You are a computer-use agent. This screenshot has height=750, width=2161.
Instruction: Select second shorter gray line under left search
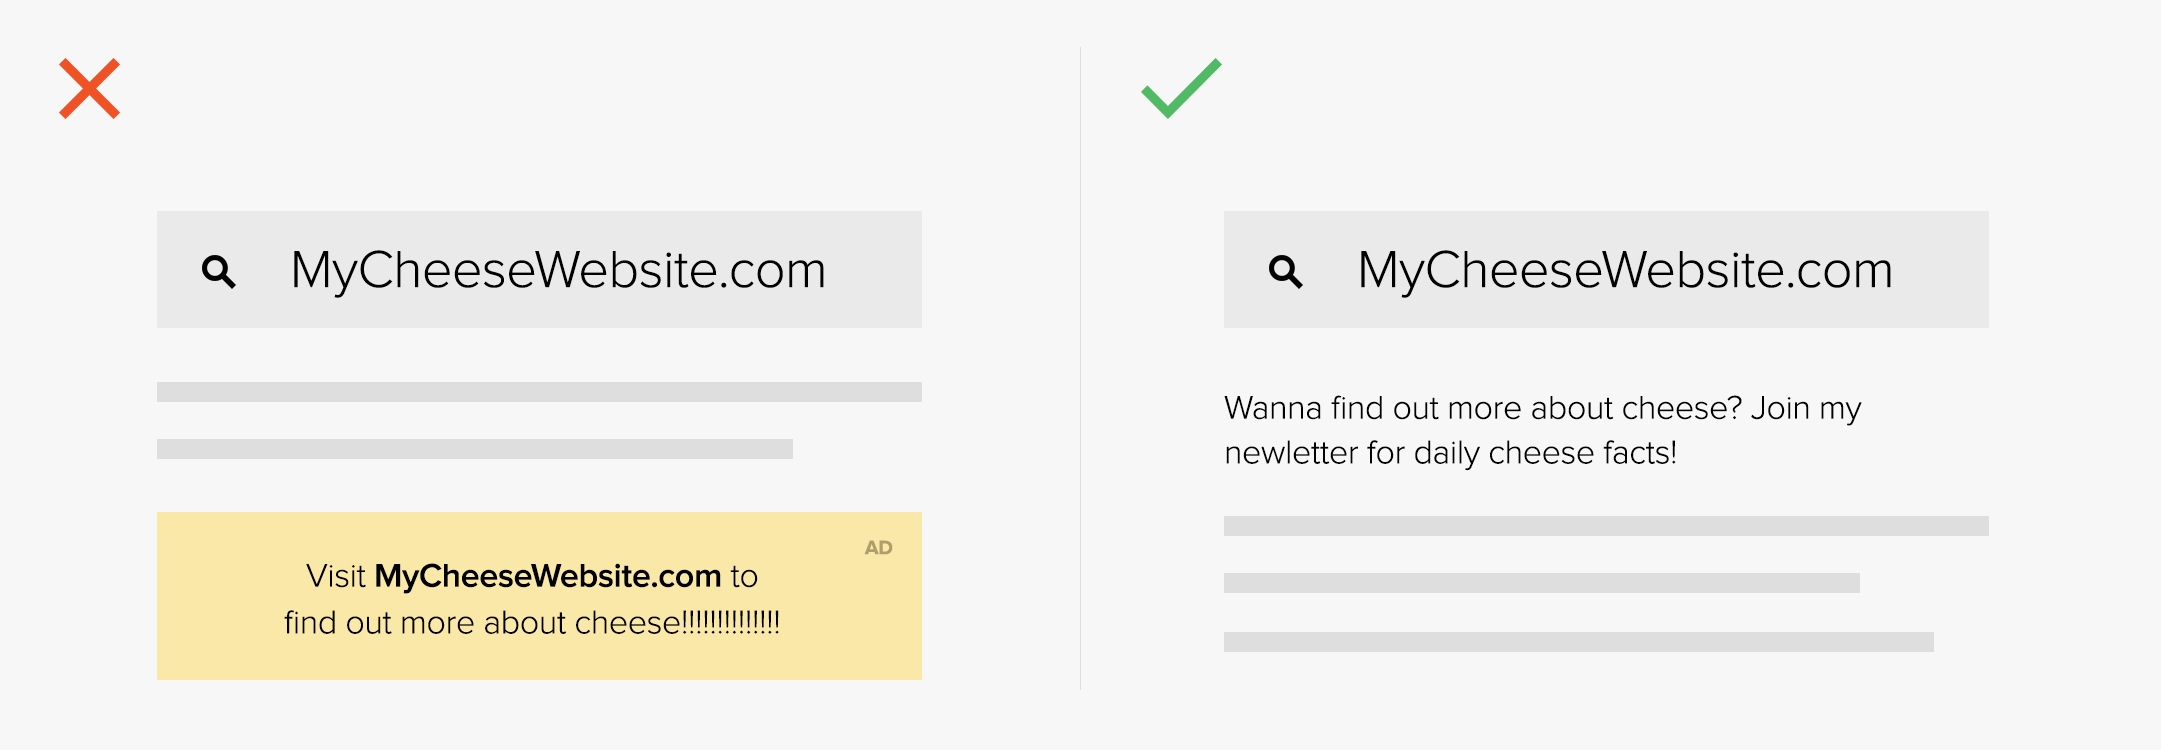click(x=475, y=449)
